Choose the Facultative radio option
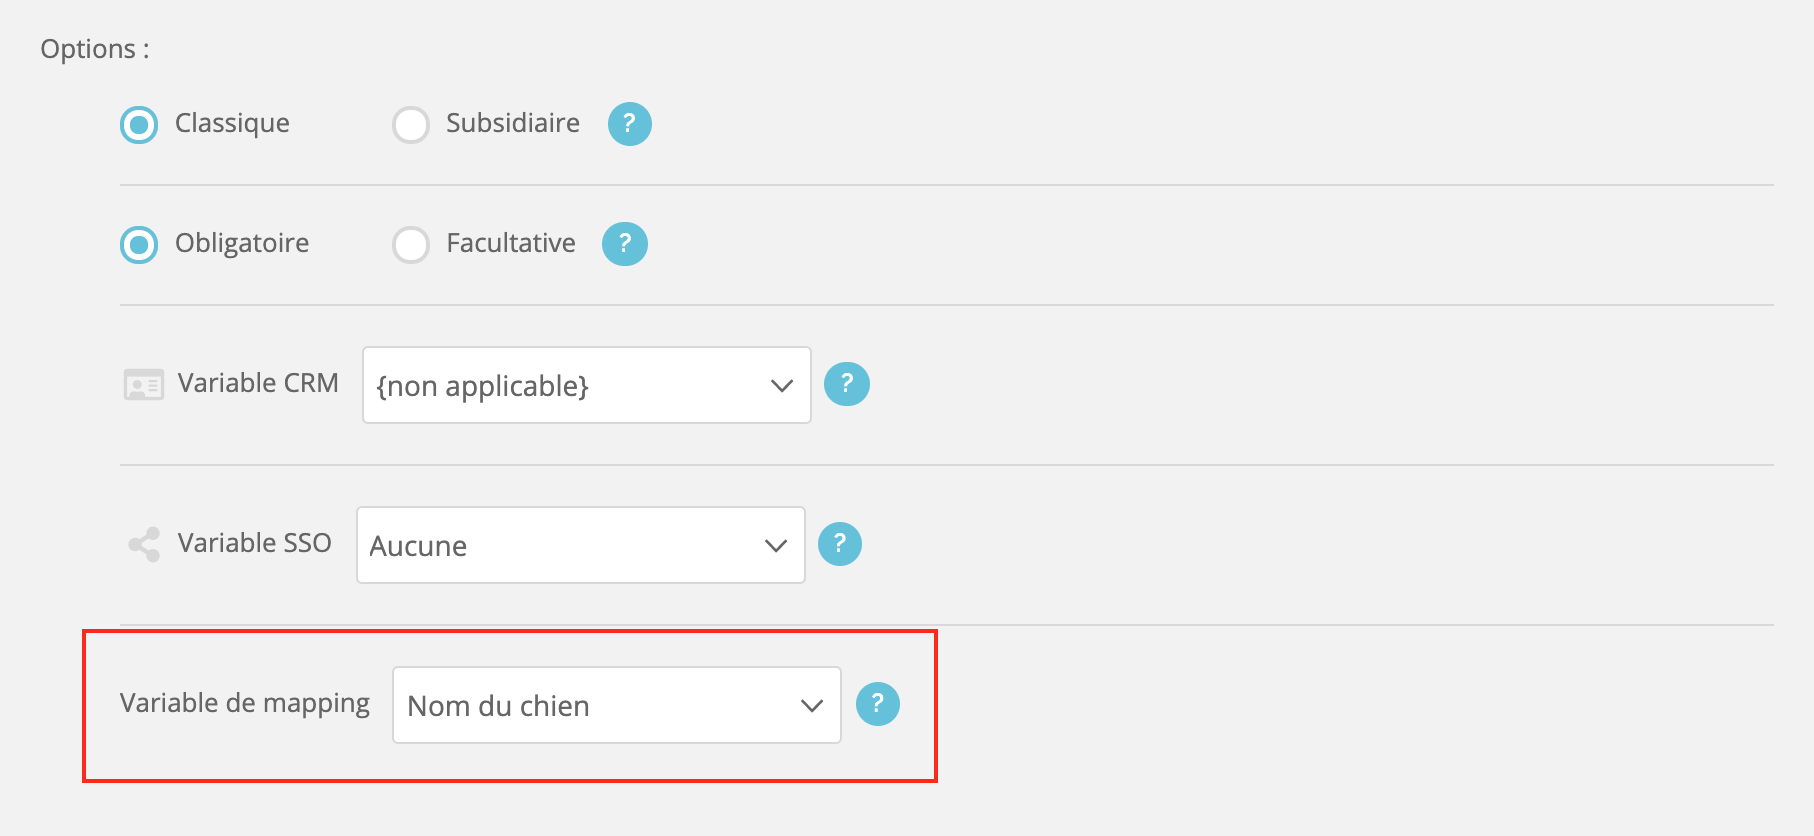Screen dimensions: 1814x836 click(x=411, y=245)
